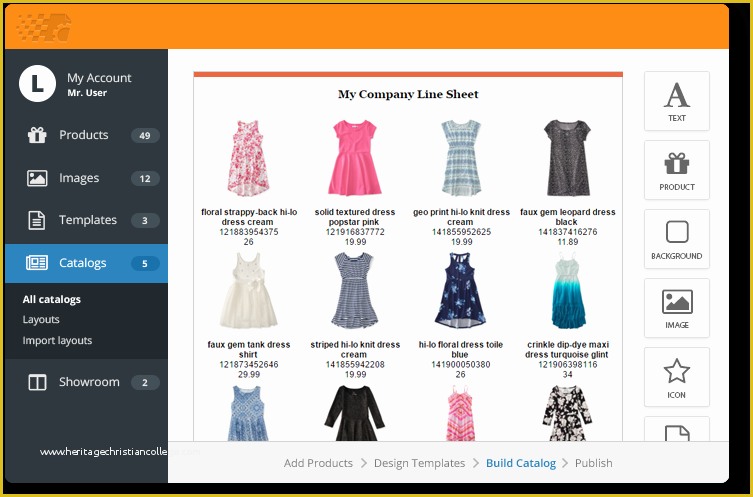Go to Design Templates step

(x=419, y=463)
